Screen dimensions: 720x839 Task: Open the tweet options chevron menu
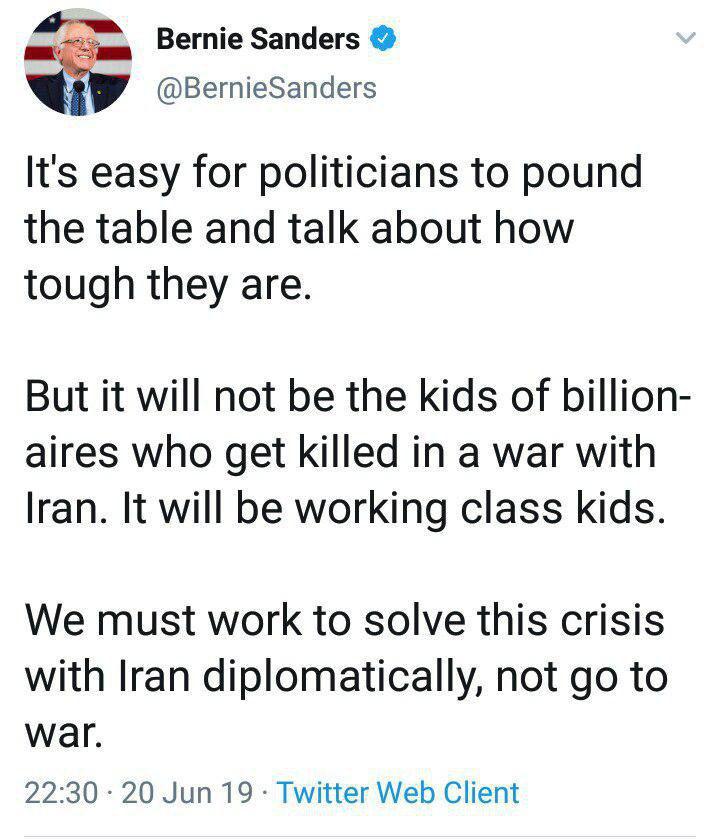[x=685, y=39]
